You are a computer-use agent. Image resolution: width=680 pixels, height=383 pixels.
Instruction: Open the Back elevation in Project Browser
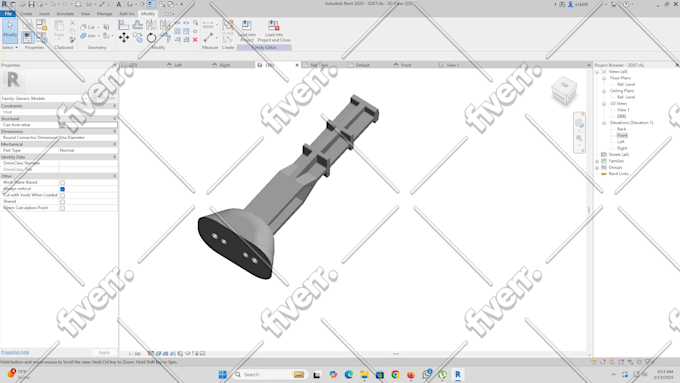[x=621, y=129]
